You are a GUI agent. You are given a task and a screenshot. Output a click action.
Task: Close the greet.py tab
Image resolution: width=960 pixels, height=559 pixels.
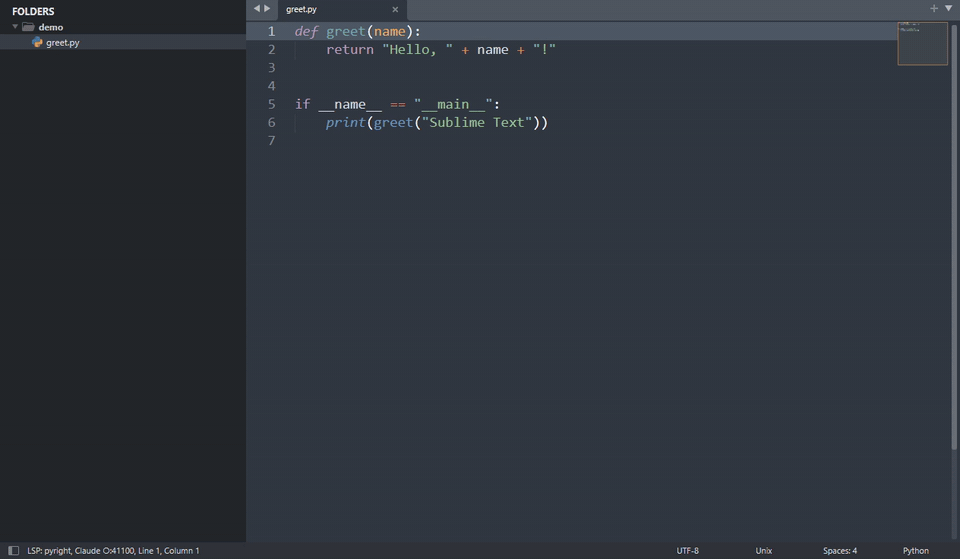click(395, 9)
